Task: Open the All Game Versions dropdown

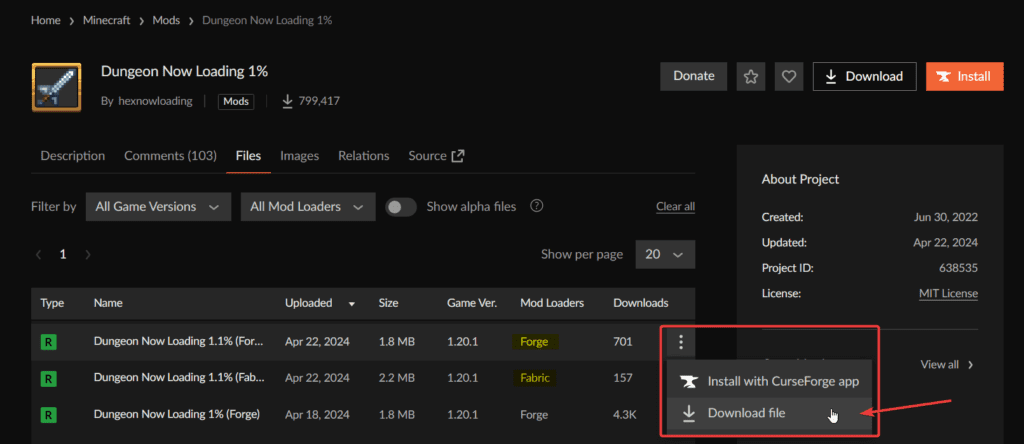Action: (x=158, y=207)
